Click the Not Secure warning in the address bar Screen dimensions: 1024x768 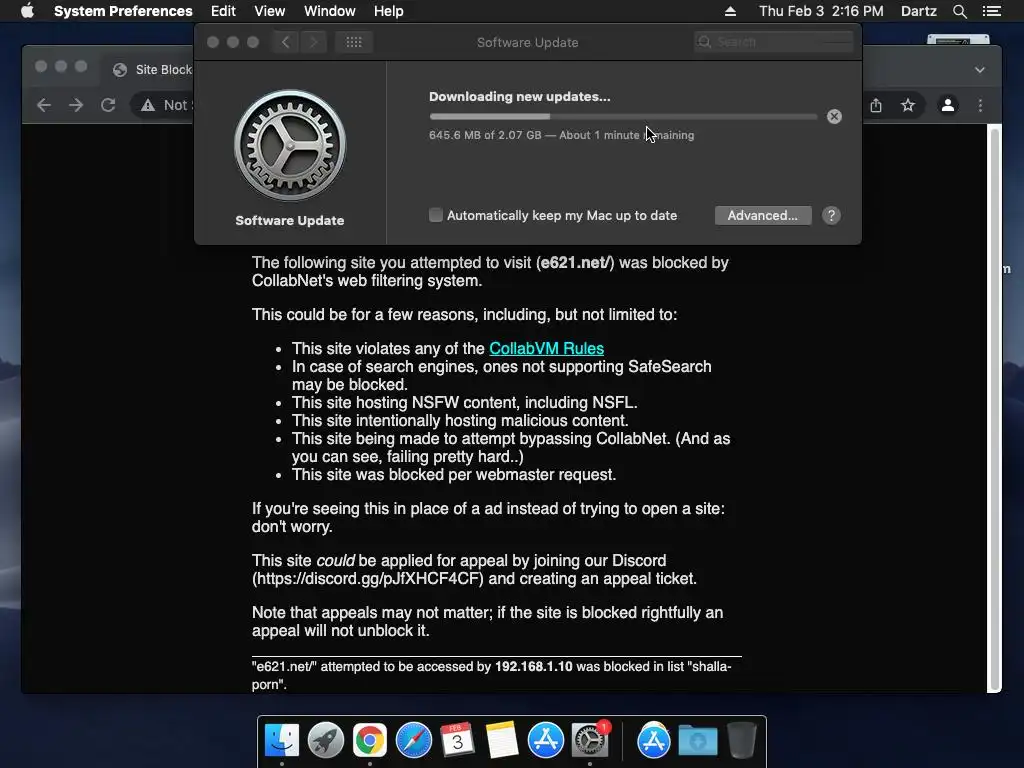pos(164,105)
